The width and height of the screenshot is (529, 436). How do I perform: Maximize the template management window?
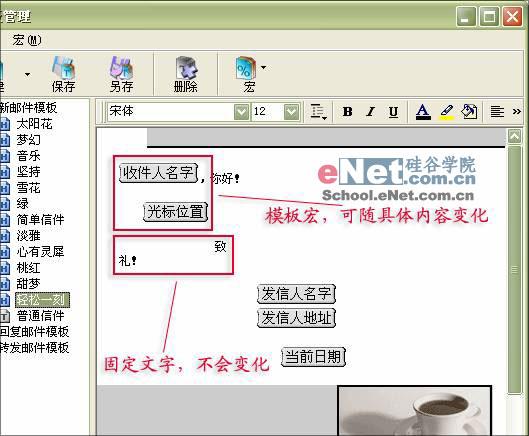pos(489,16)
